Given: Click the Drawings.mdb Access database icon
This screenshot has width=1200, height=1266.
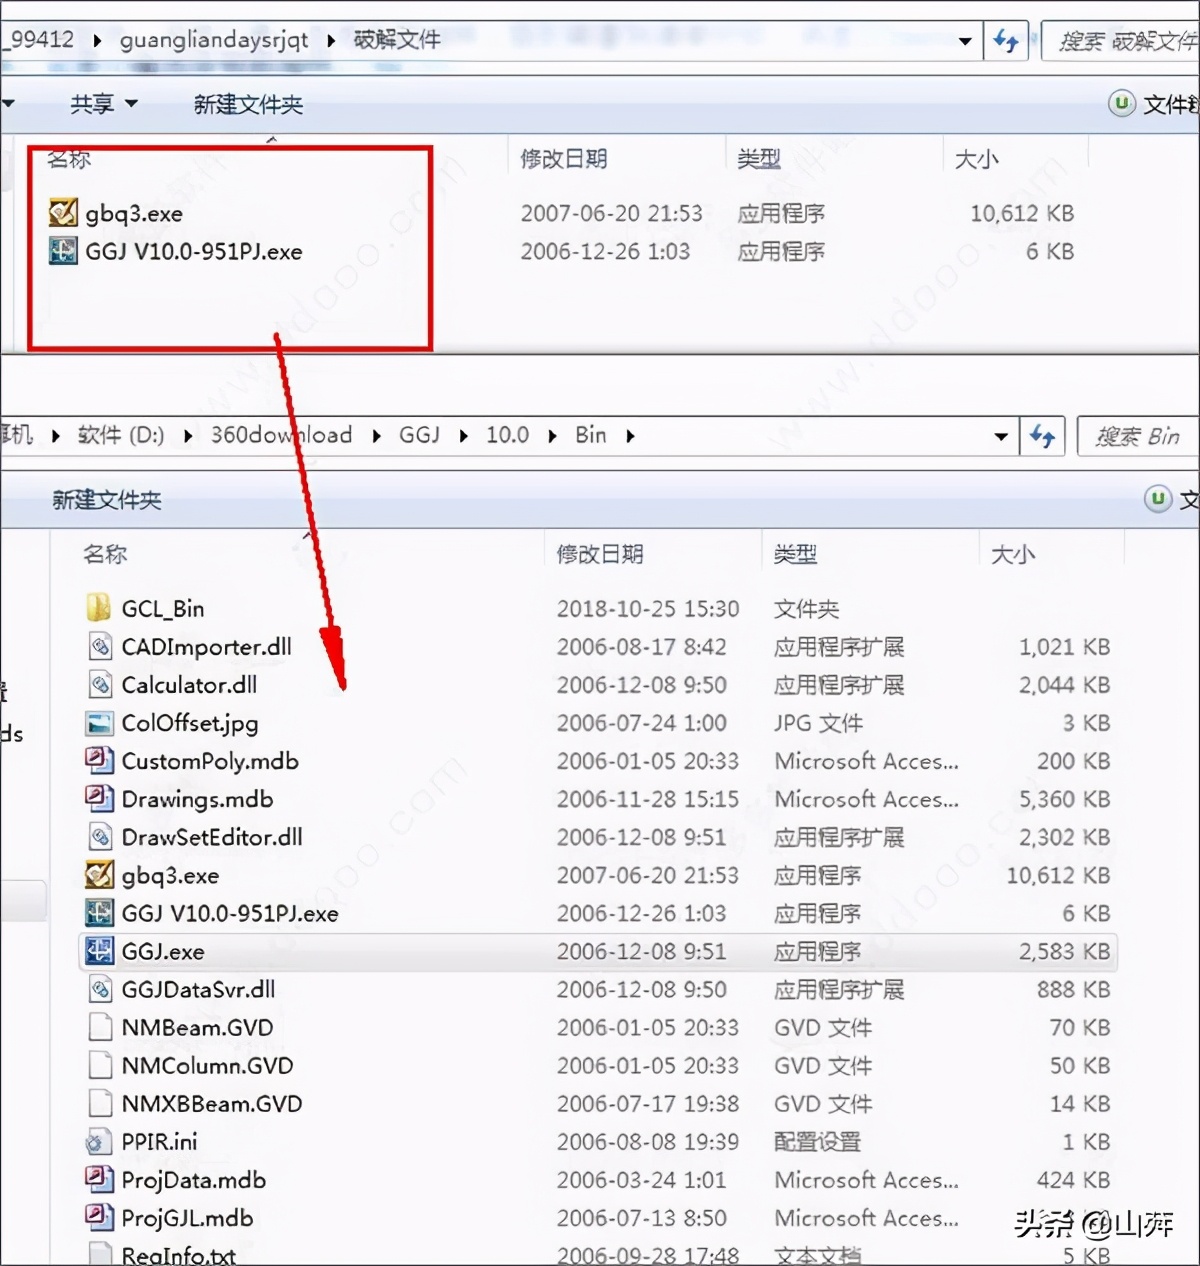Looking at the screenshot, I should pos(99,798).
